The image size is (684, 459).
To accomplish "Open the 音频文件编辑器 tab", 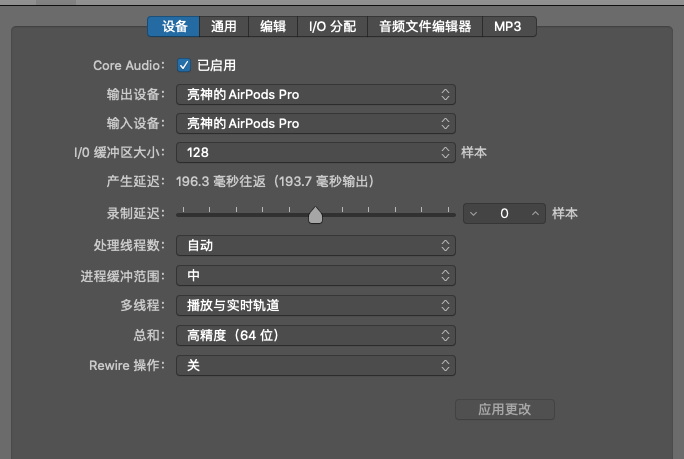I will coord(425,27).
